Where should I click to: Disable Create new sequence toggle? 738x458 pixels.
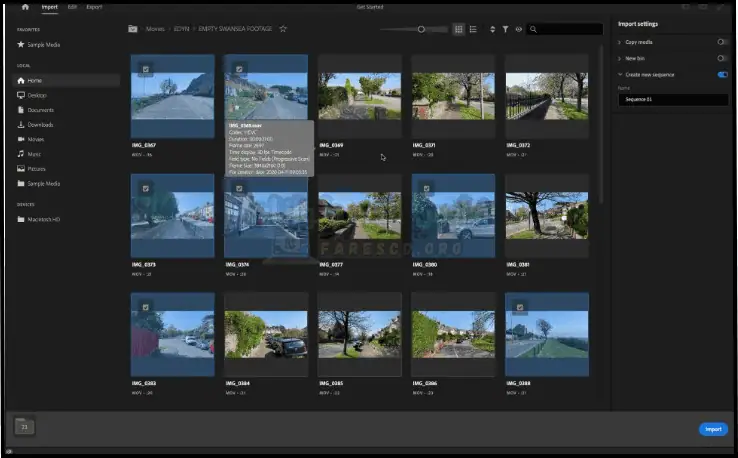pos(722,74)
